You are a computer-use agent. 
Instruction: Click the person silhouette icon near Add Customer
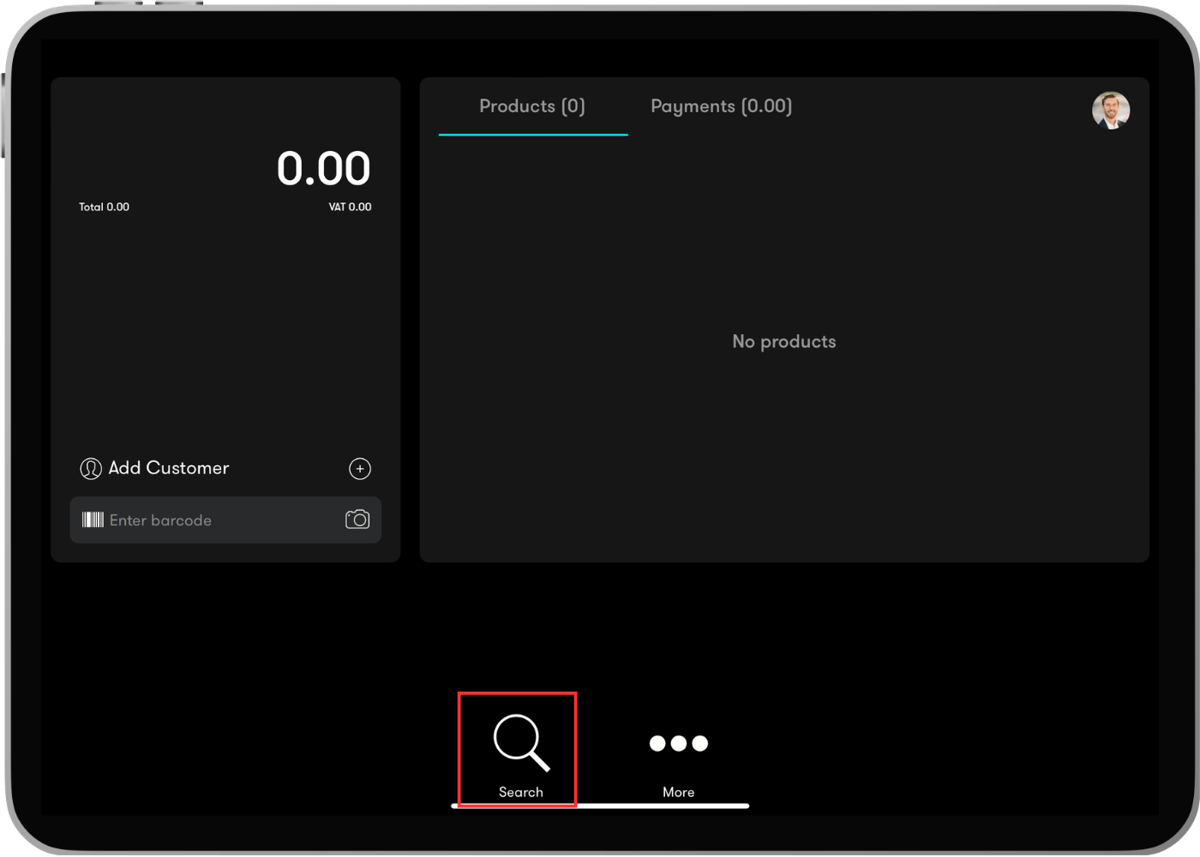tap(91, 468)
